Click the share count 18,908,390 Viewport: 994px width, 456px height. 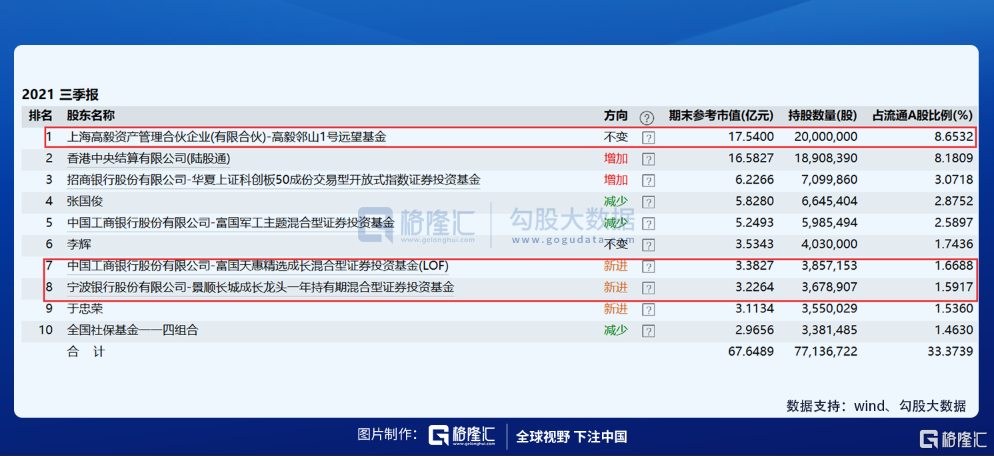825,159
